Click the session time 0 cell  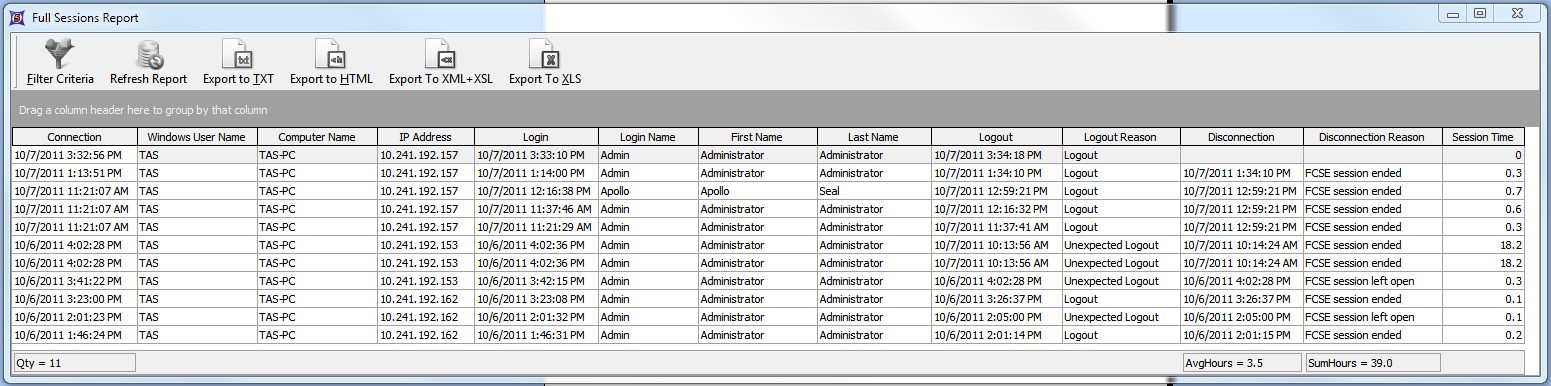(1483, 155)
